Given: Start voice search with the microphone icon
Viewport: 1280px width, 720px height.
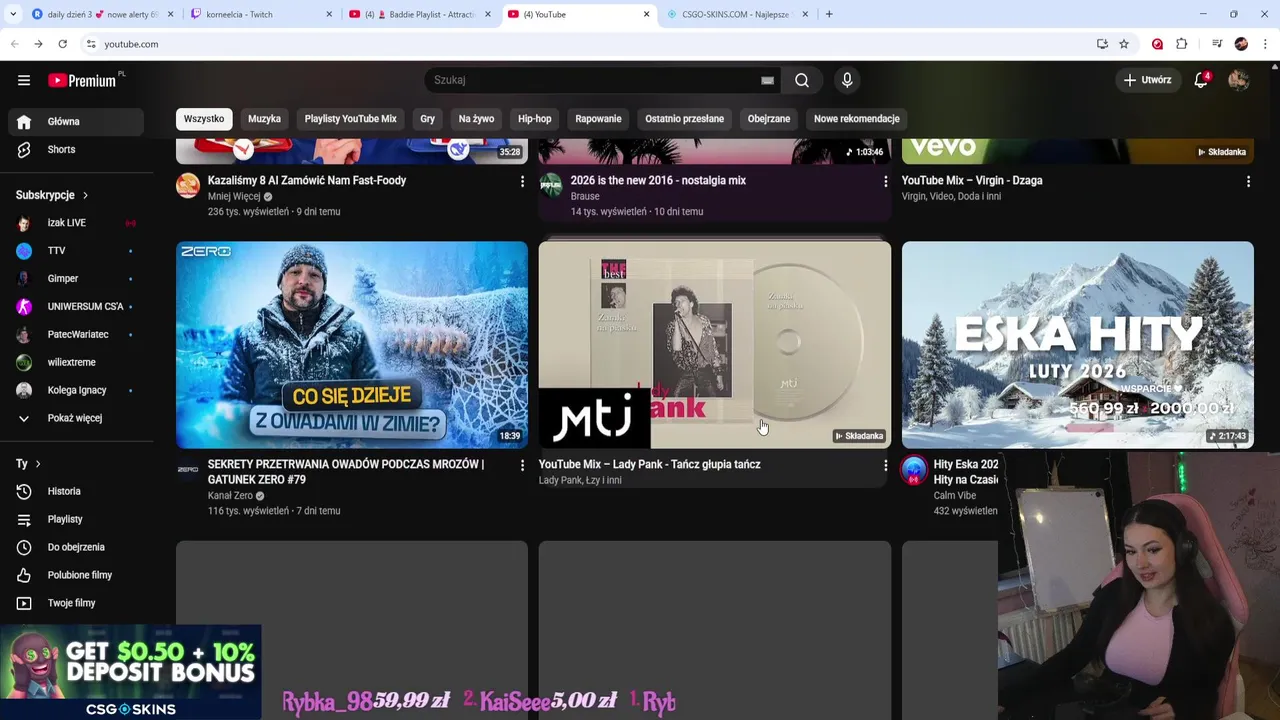Looking at the screenshot, I should (x=847, y=80).
